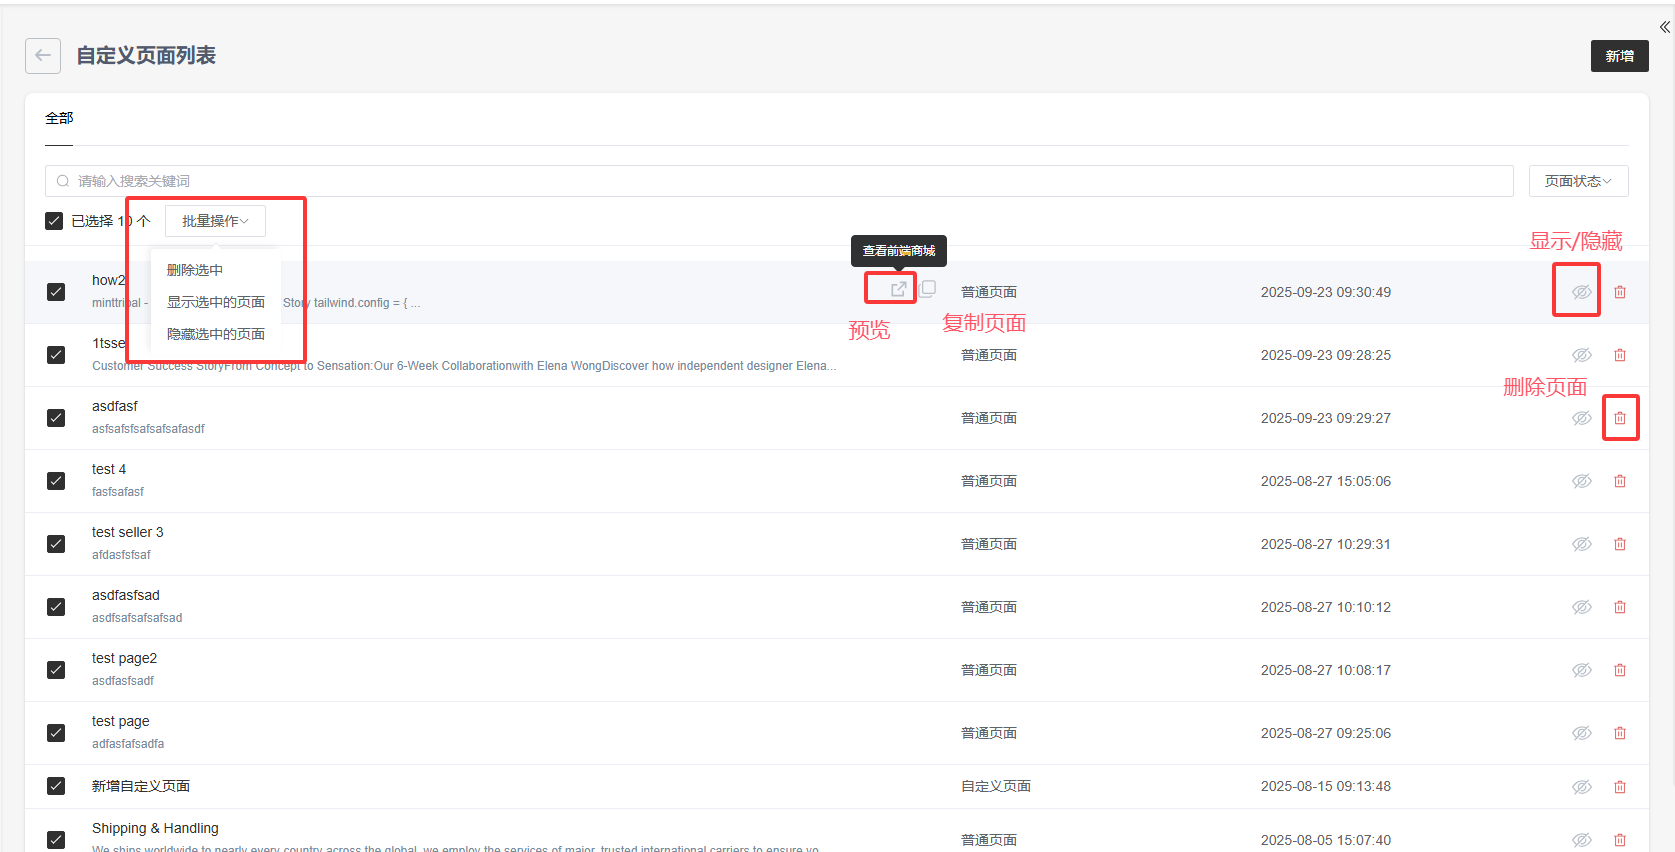Choose 删除选中 from batch menu
This screenshot has height=852, width=1675.
click(x=195, y=270)
